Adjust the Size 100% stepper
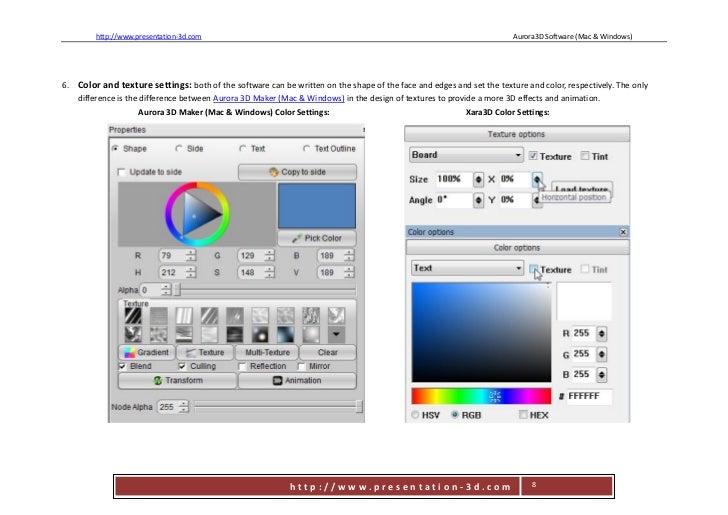Image resolution: width=728 pixels, height=515 pixels. tap(478, 179)
